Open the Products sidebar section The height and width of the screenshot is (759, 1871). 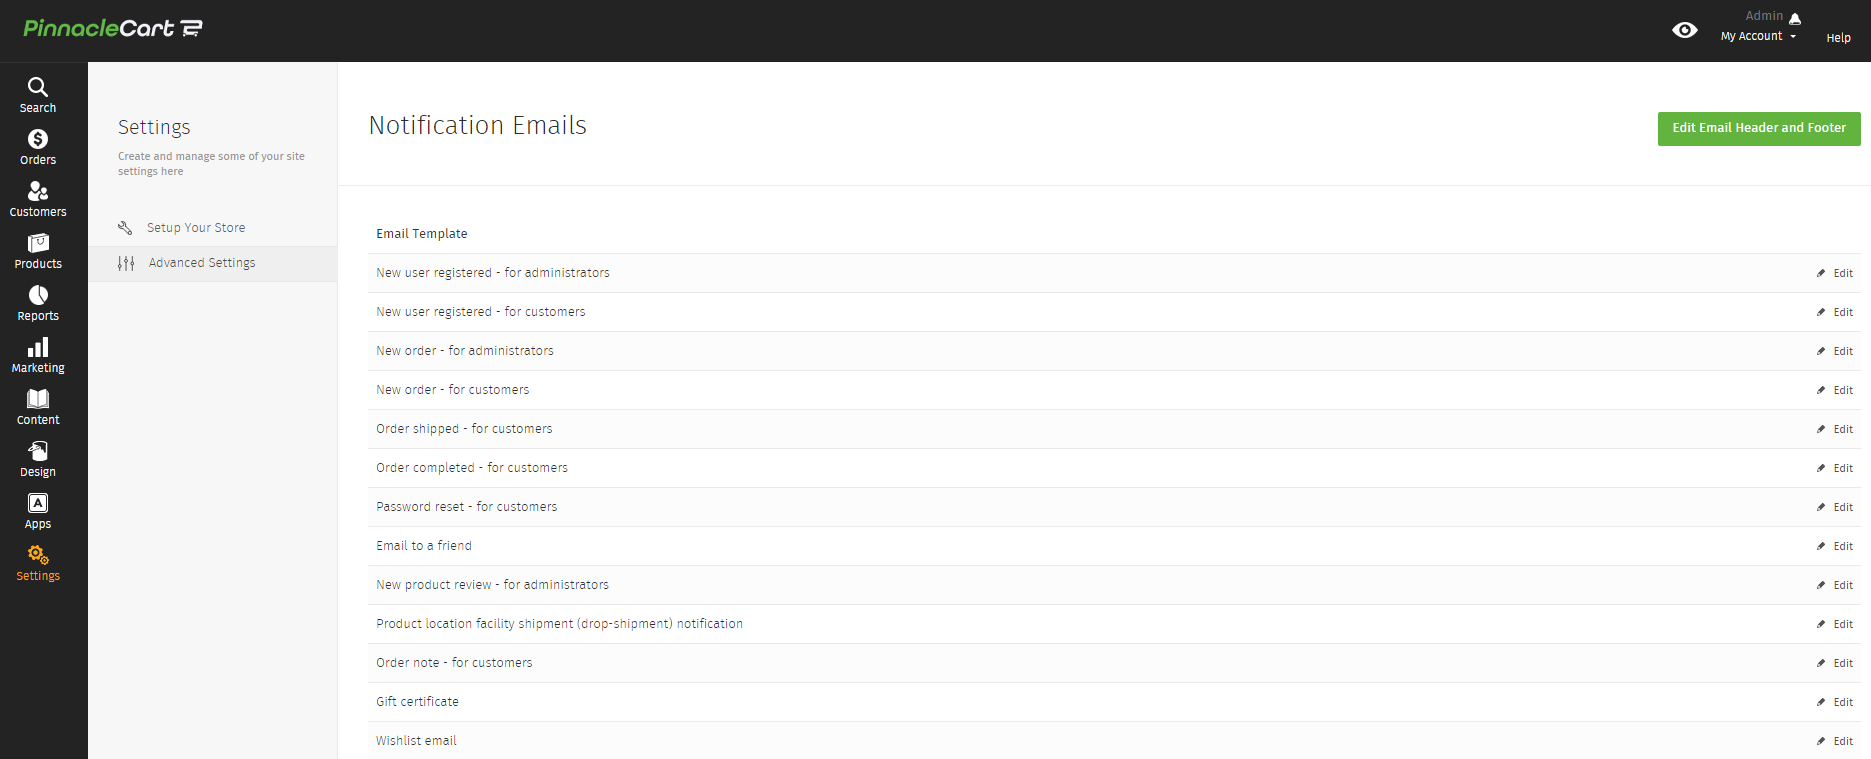click(x=38, y=251)
